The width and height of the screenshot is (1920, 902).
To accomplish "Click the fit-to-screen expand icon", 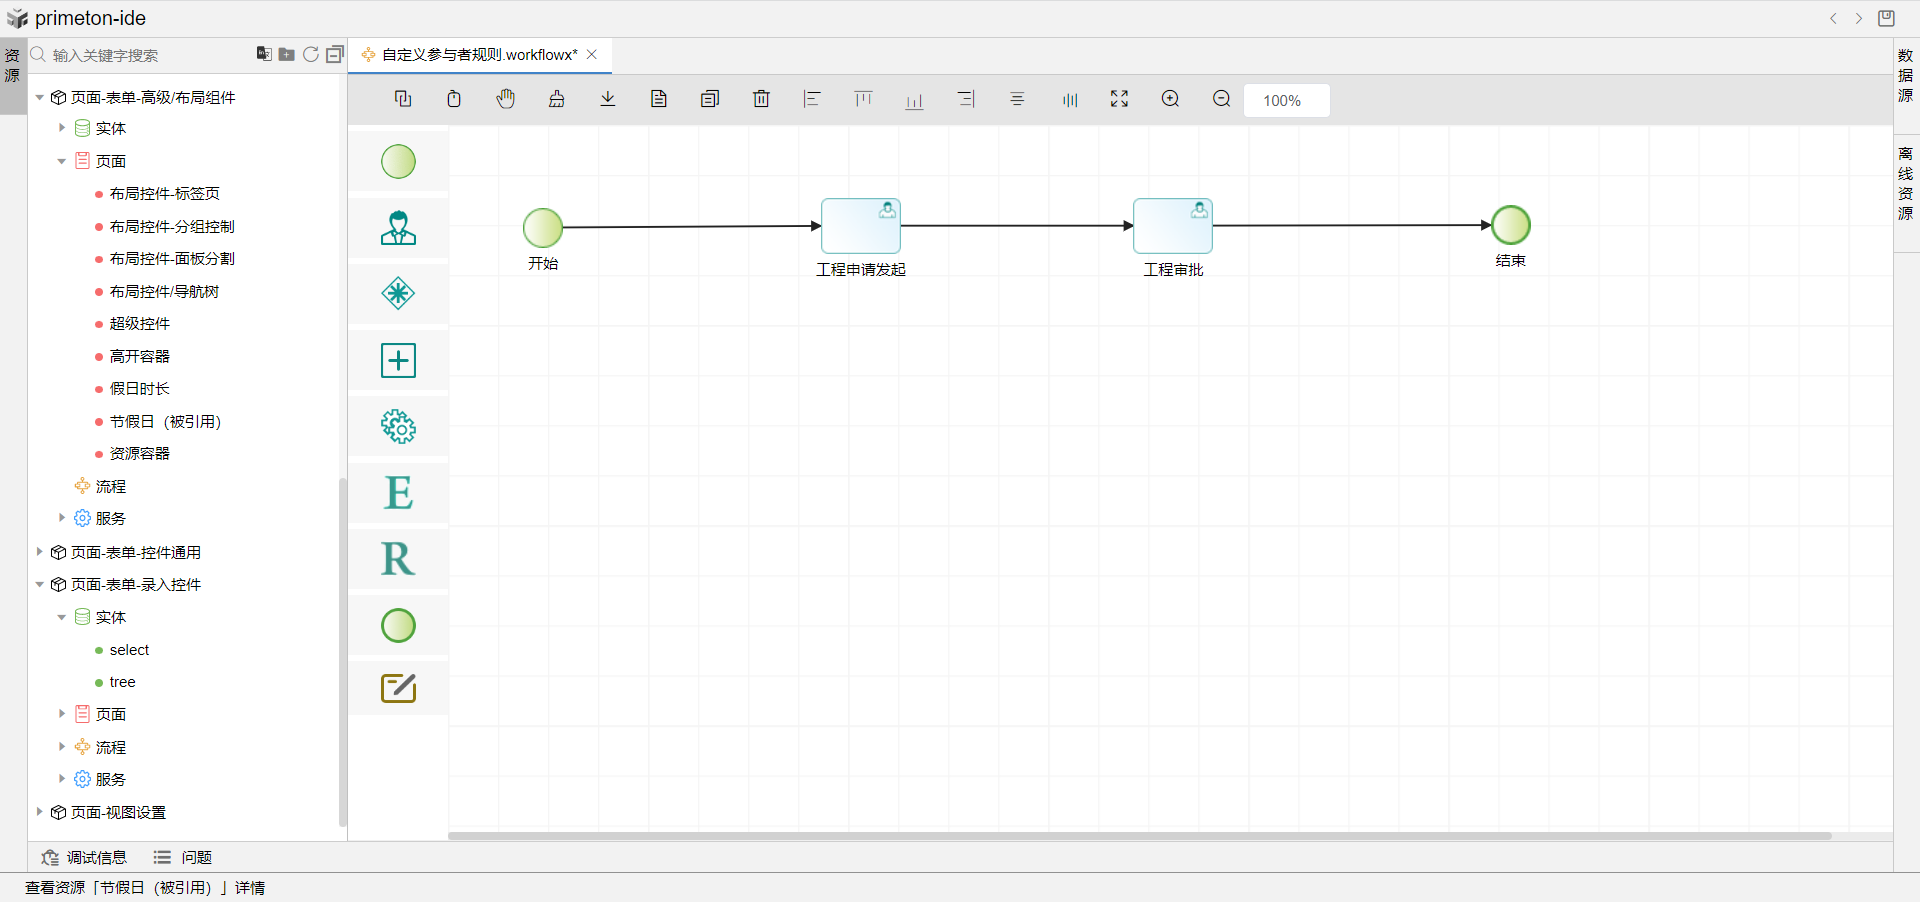I will tap(1119, 99).
